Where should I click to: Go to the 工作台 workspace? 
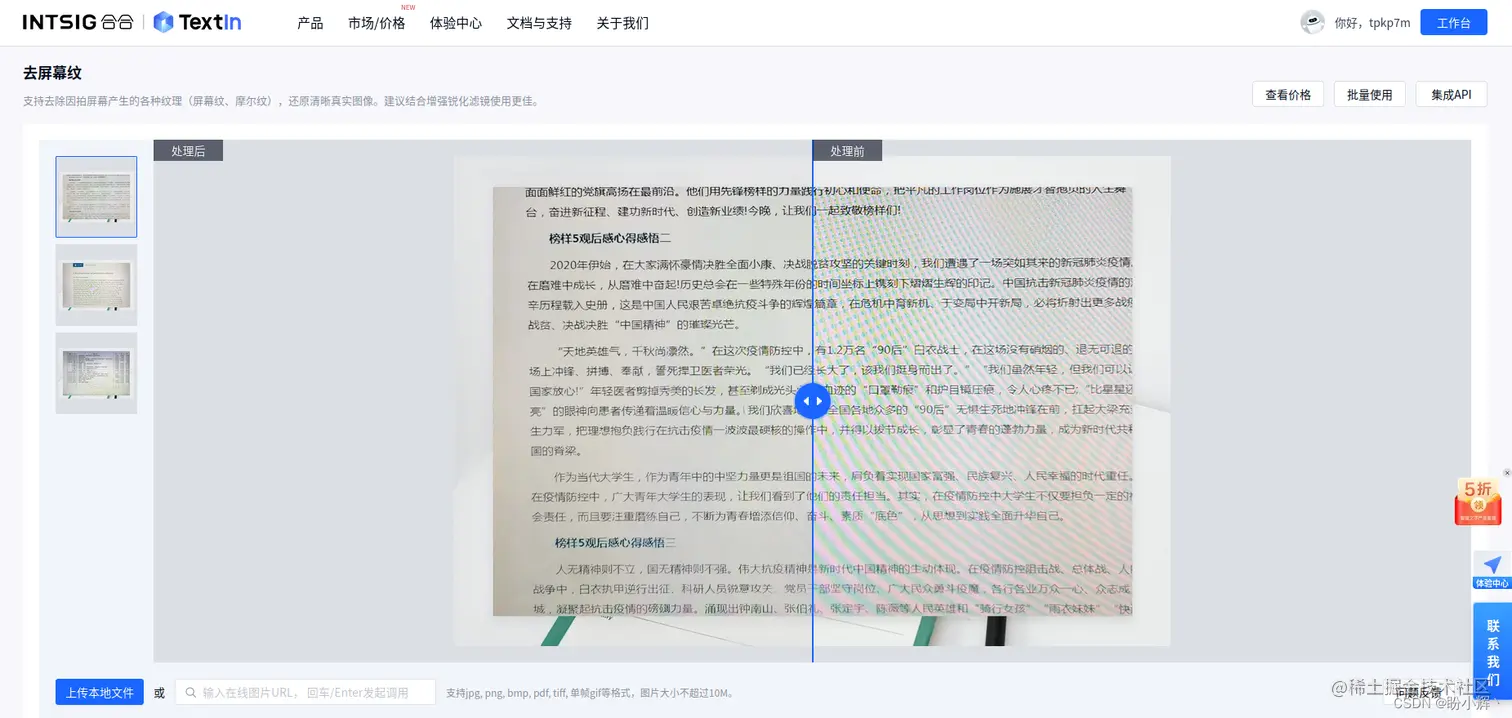1453,21
